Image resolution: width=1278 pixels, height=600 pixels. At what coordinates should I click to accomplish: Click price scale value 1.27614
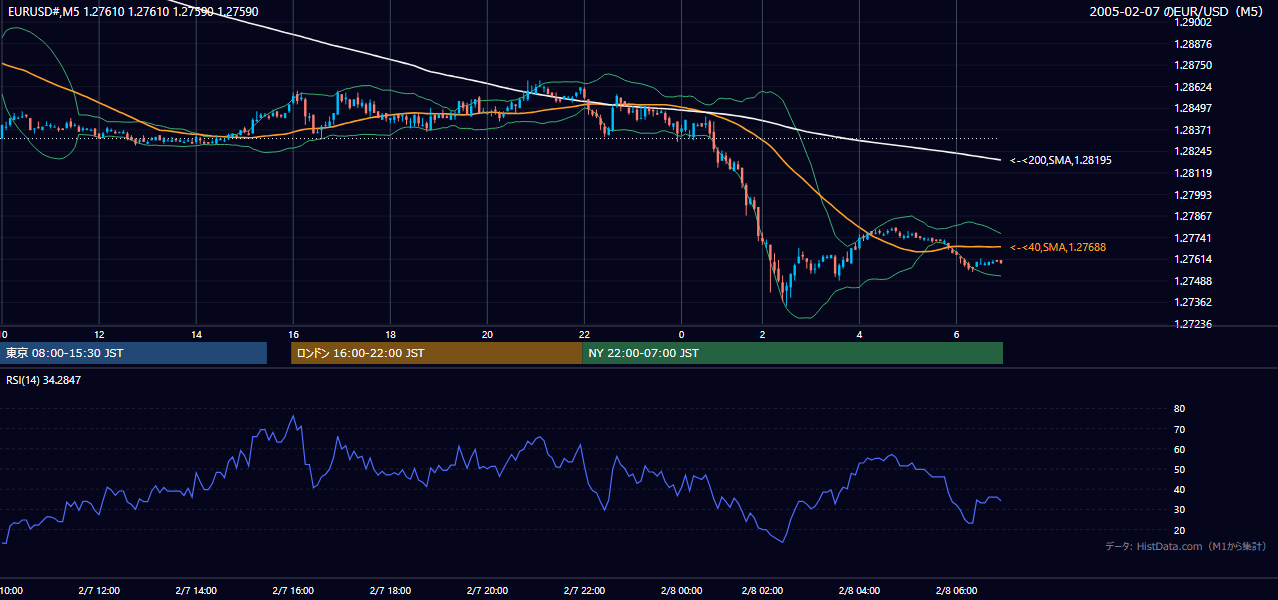click(x=1192, y=259)
